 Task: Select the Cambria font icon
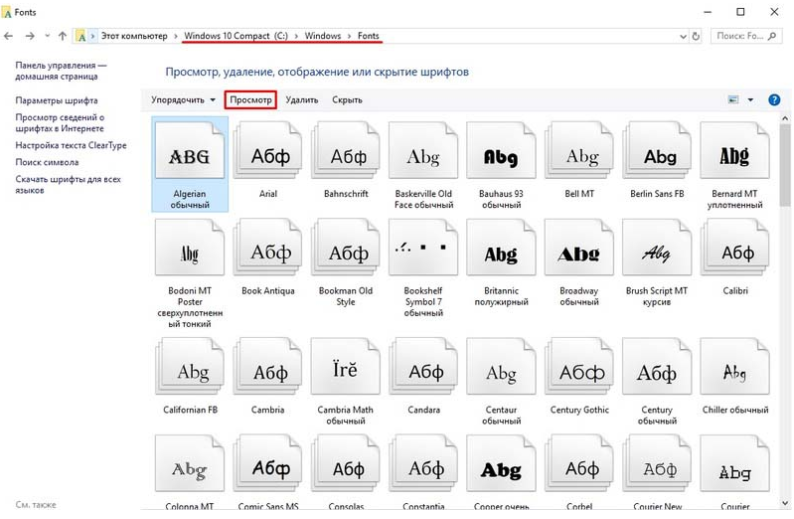(268, 367)
